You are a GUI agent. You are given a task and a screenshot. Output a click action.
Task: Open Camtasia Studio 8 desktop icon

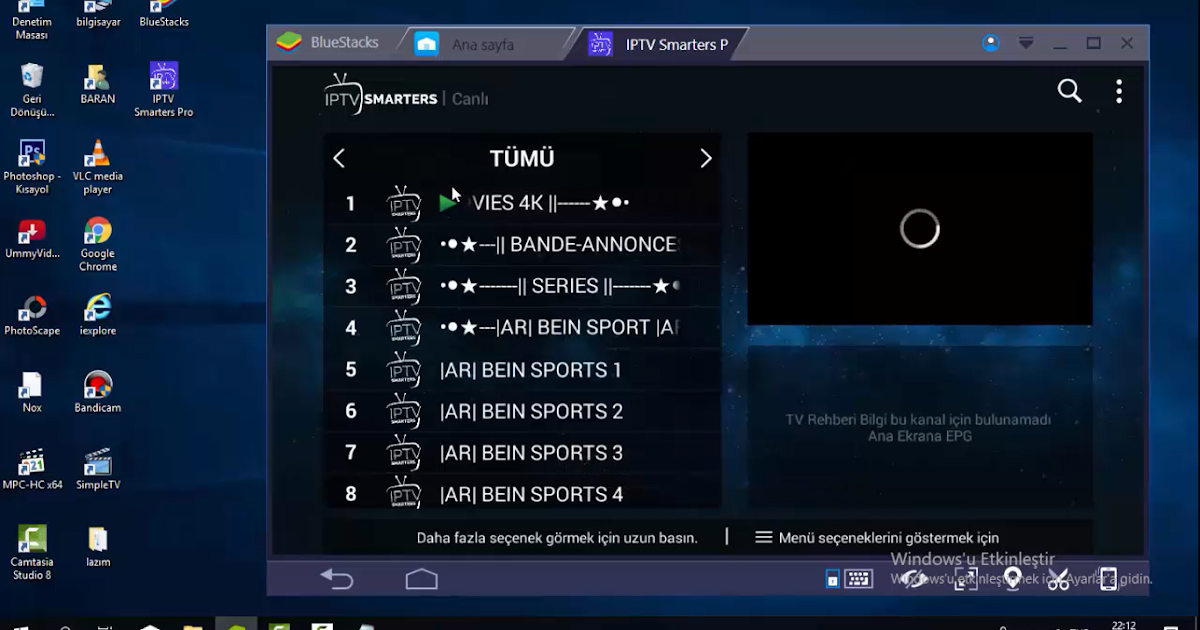point(32,553)
